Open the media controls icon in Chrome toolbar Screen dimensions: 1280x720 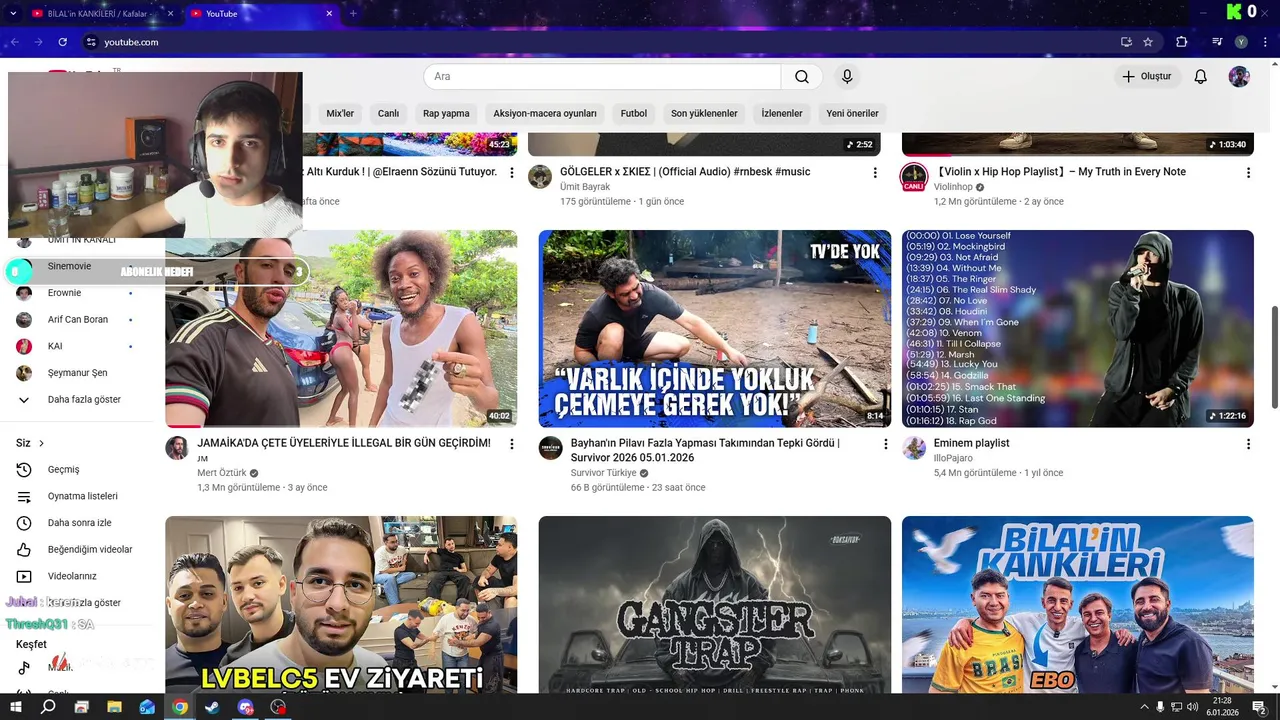tap(1217, 42)
